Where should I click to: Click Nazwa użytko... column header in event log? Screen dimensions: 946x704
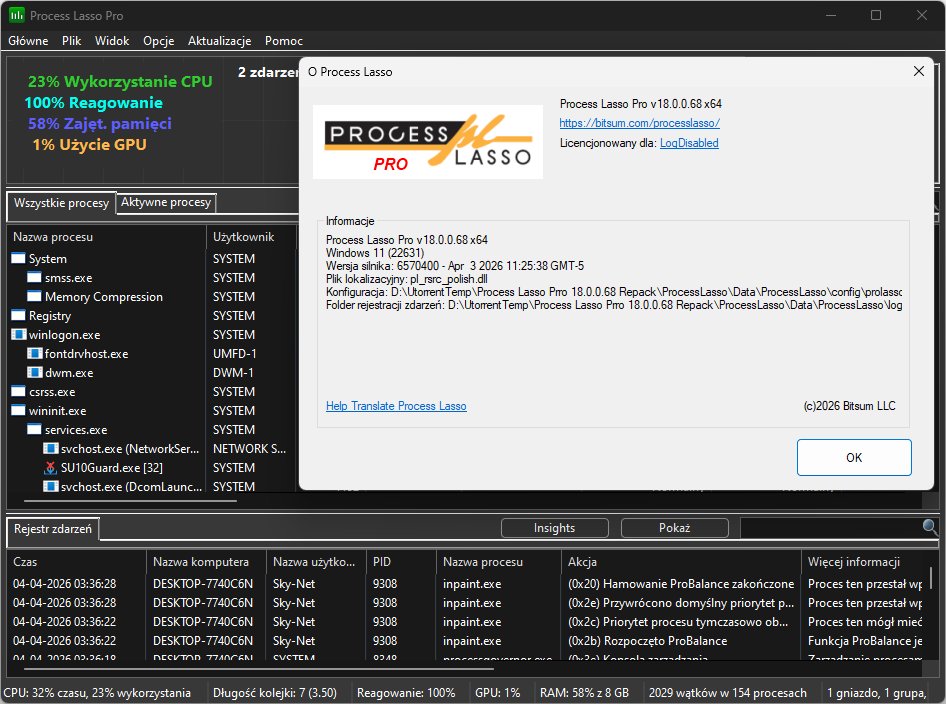click(316, 562)
